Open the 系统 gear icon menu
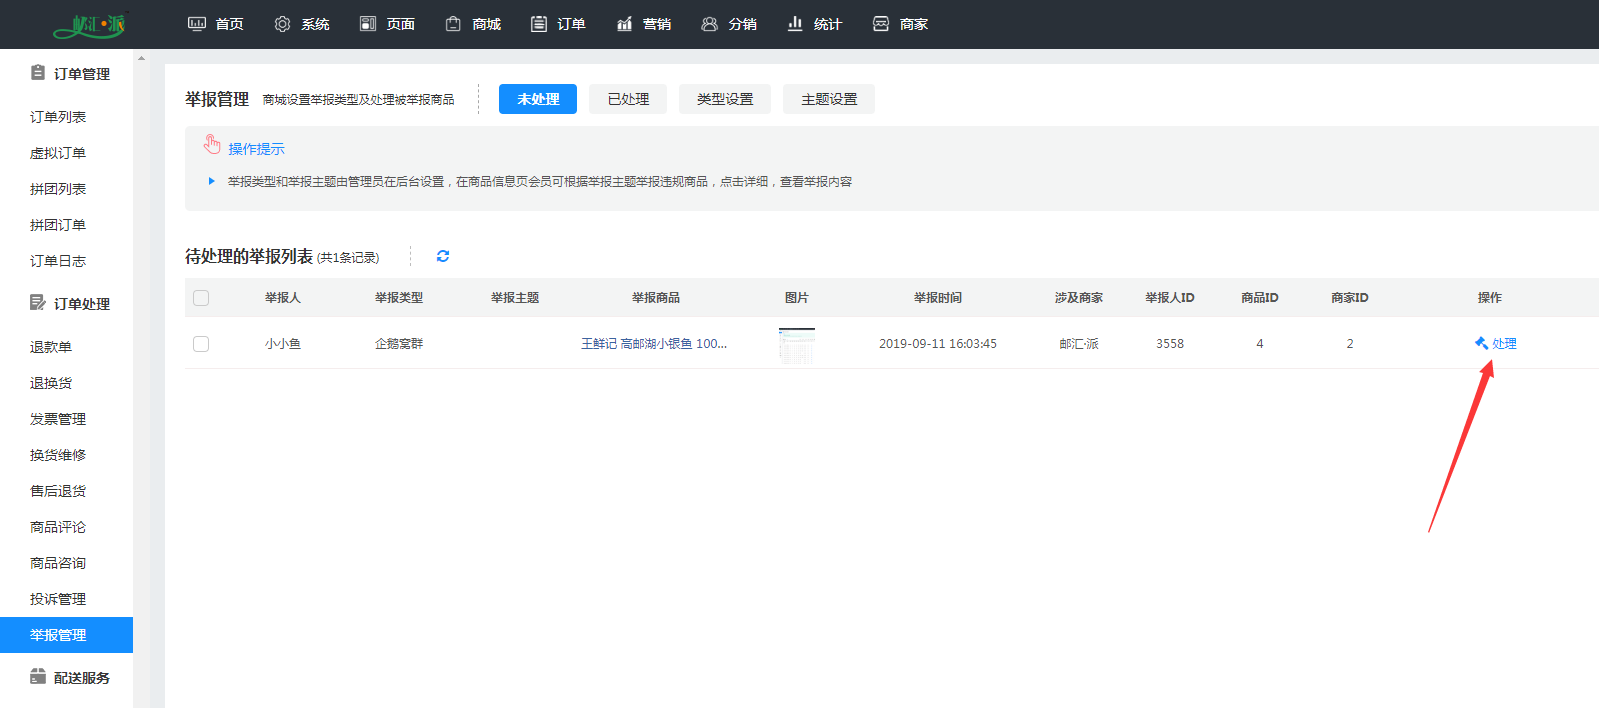Image resolution: width=1599 pixels, height=708 pixels. 283,24
